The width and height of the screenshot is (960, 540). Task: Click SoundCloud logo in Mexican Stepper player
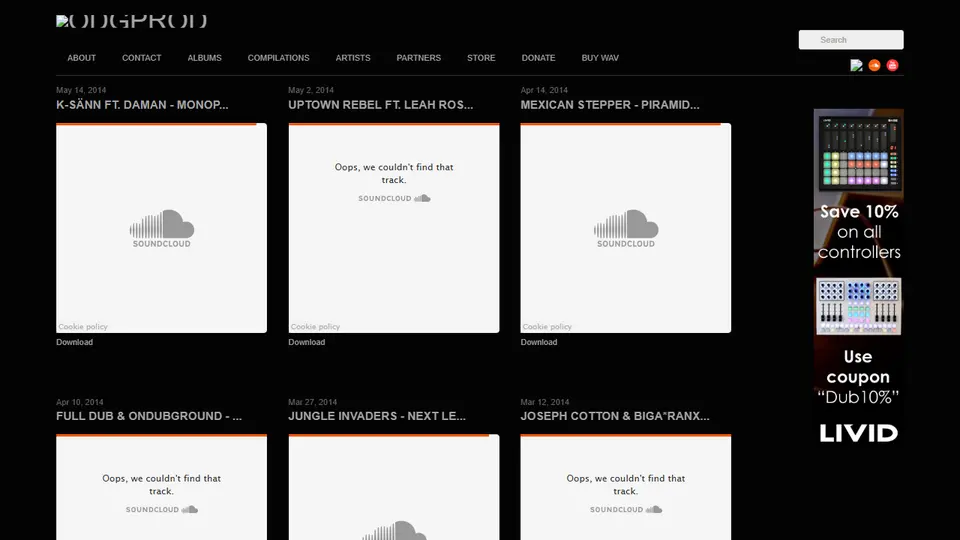(626, 228)
